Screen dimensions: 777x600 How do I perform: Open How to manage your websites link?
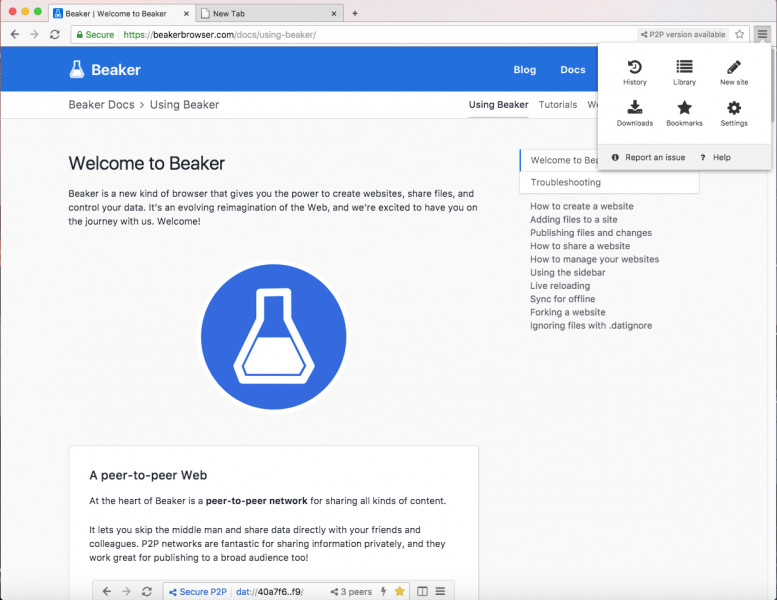pos(595,259)
